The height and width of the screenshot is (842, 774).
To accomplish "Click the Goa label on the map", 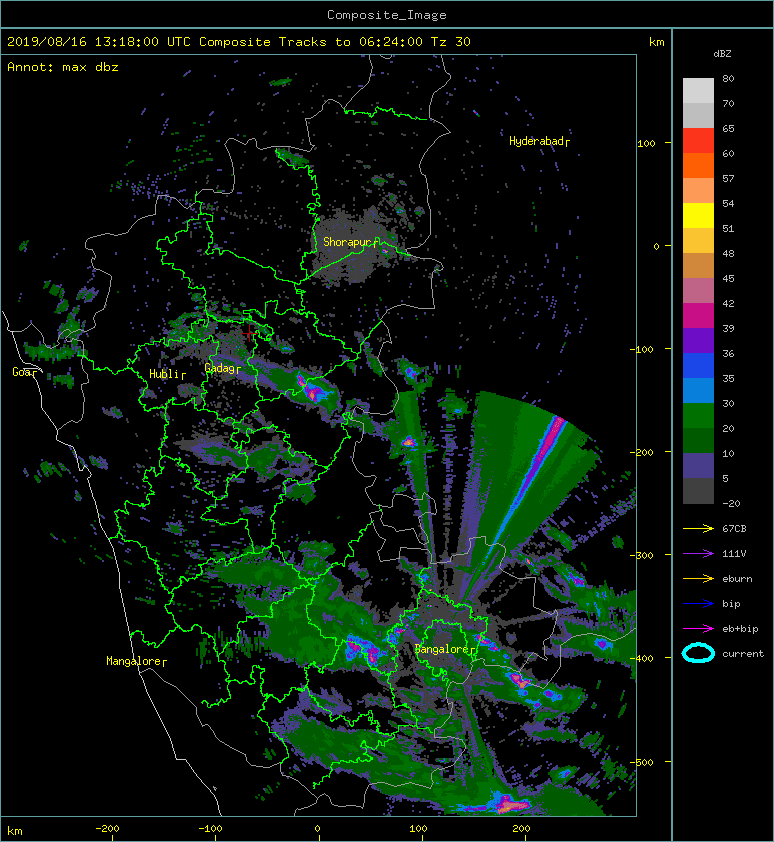I will (x=22, y=372).
